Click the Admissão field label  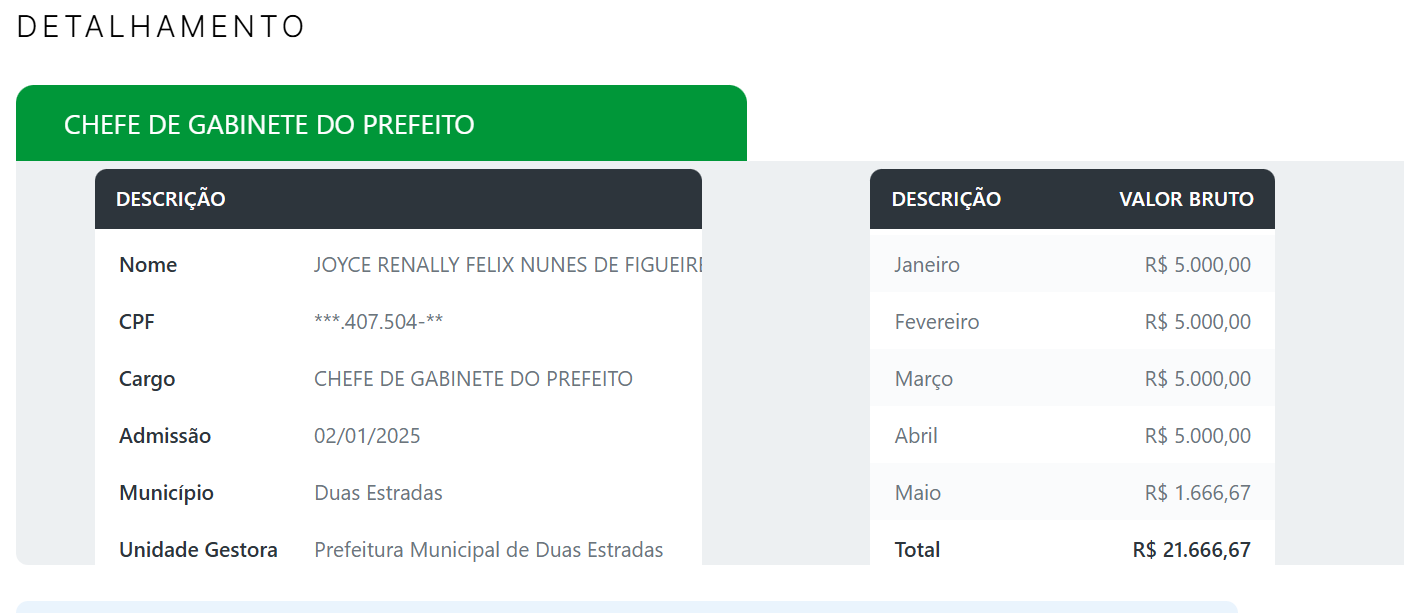pyautogui.click(x=165, y=436)
